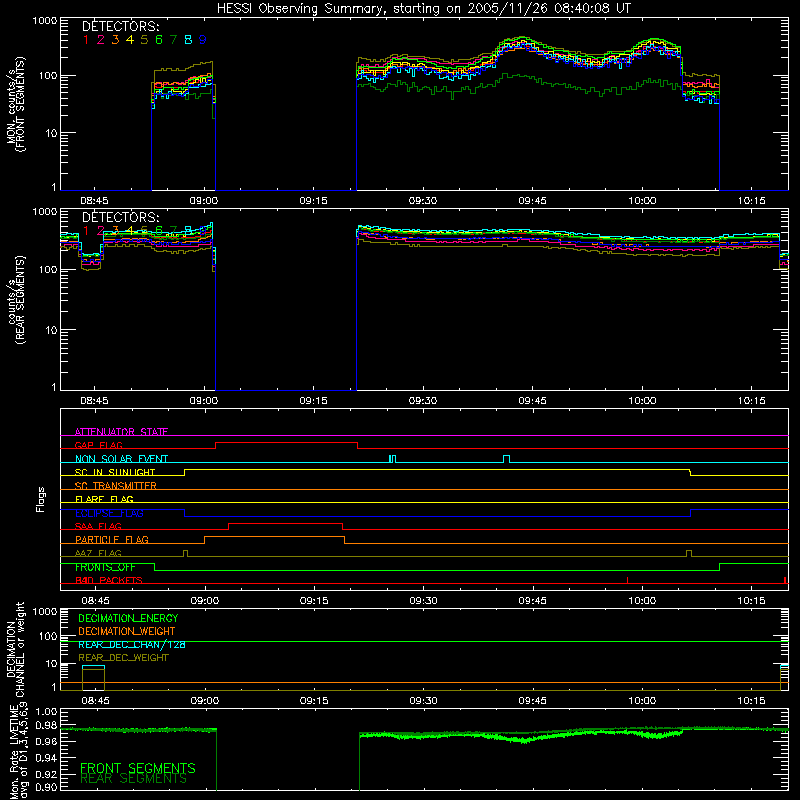
Task: Click the SAA_FLAG label
Action: click(98, 526)
